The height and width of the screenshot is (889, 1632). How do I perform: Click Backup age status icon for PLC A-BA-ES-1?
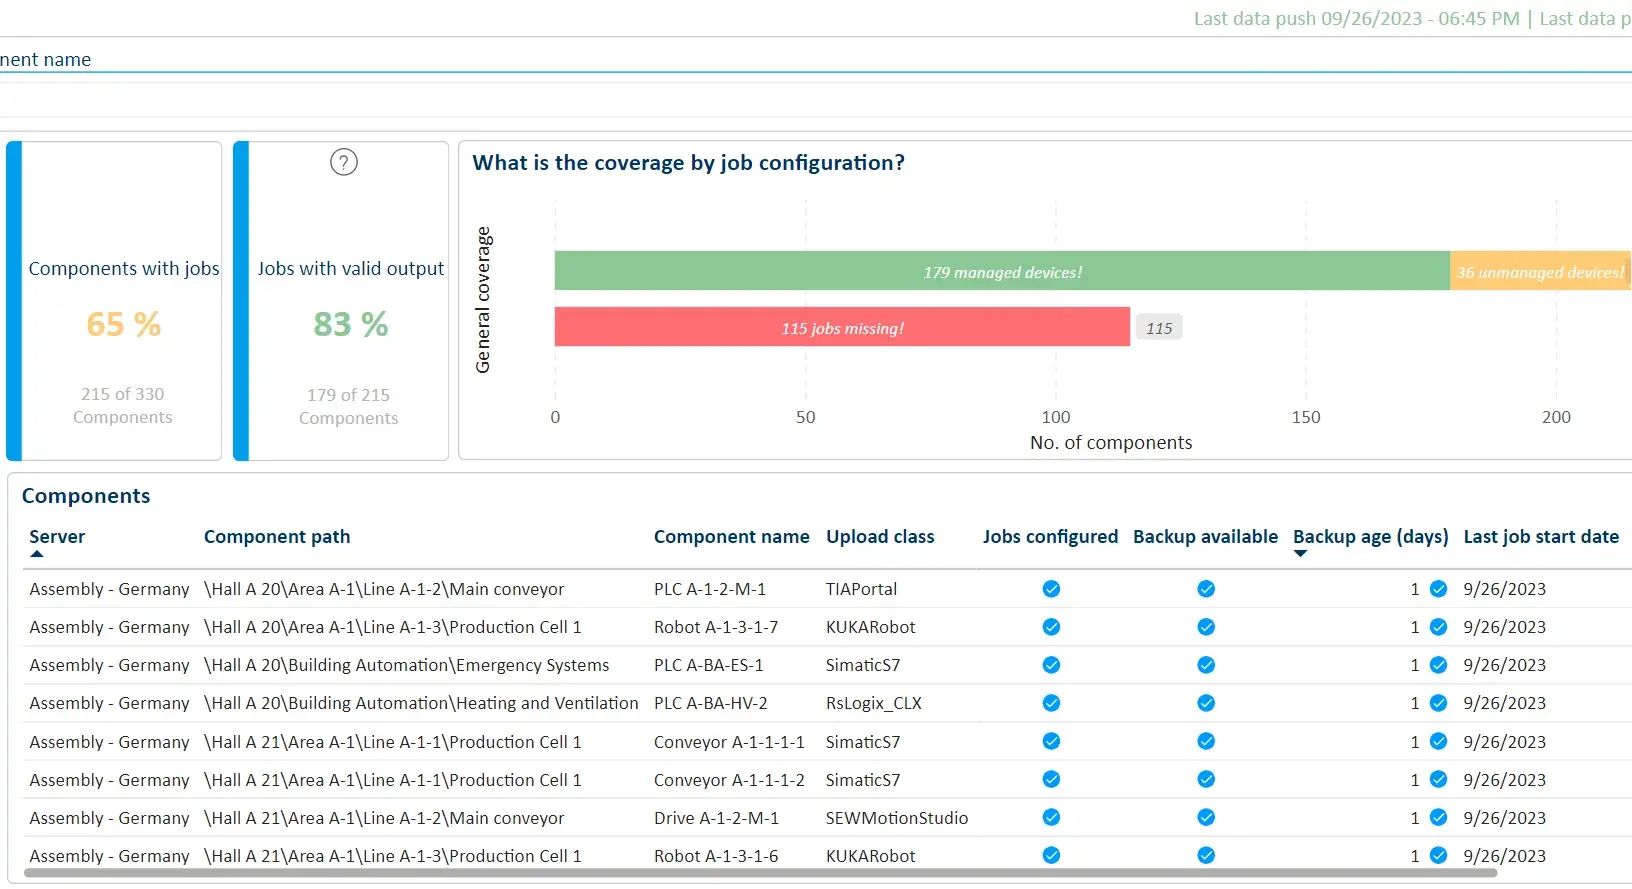(1438, 665)
